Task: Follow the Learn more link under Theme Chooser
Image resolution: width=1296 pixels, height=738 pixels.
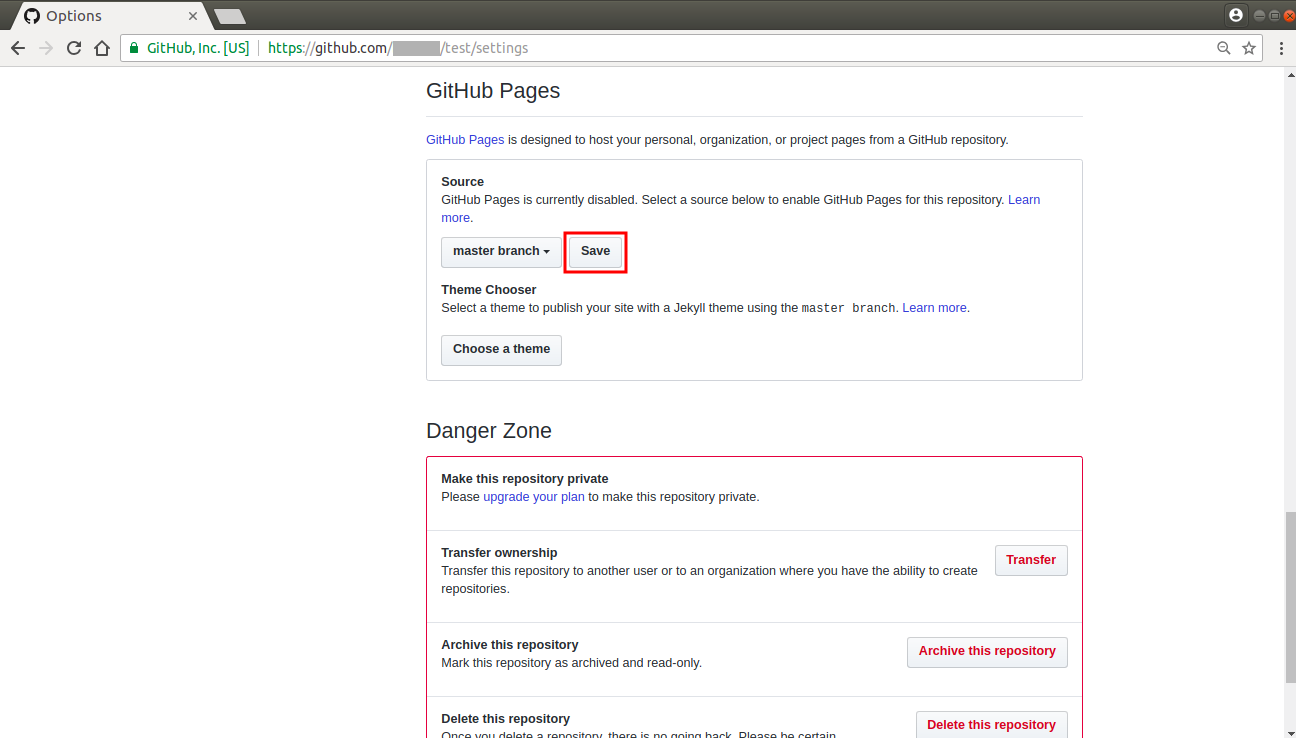Action: tap(934, 308)
